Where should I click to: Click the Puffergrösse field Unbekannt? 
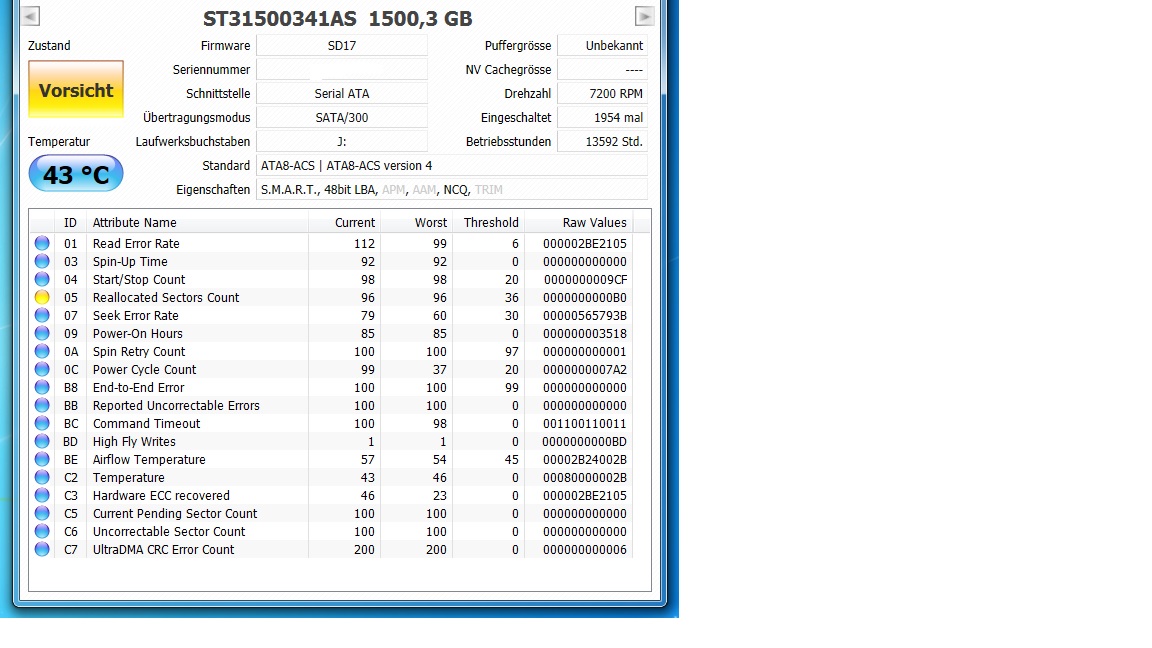(x=602, y=46)
